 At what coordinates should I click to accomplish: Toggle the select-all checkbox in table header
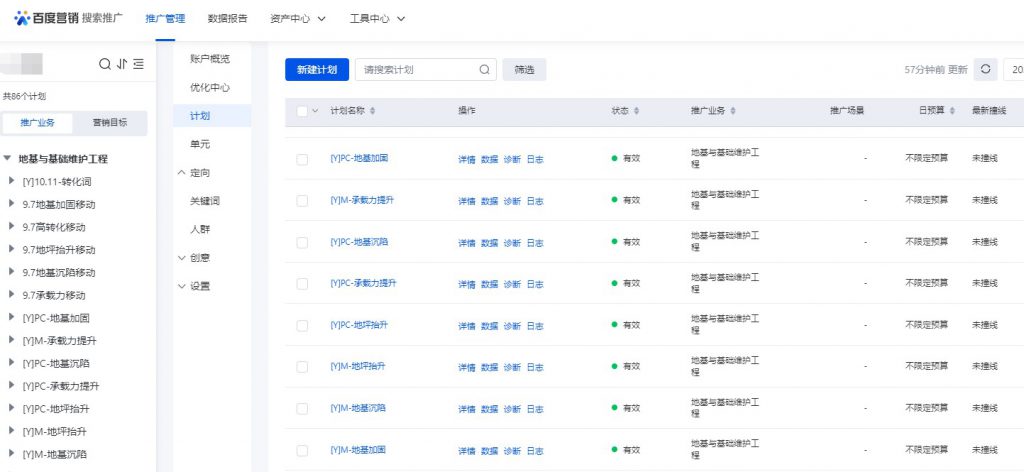click(302, 111)
